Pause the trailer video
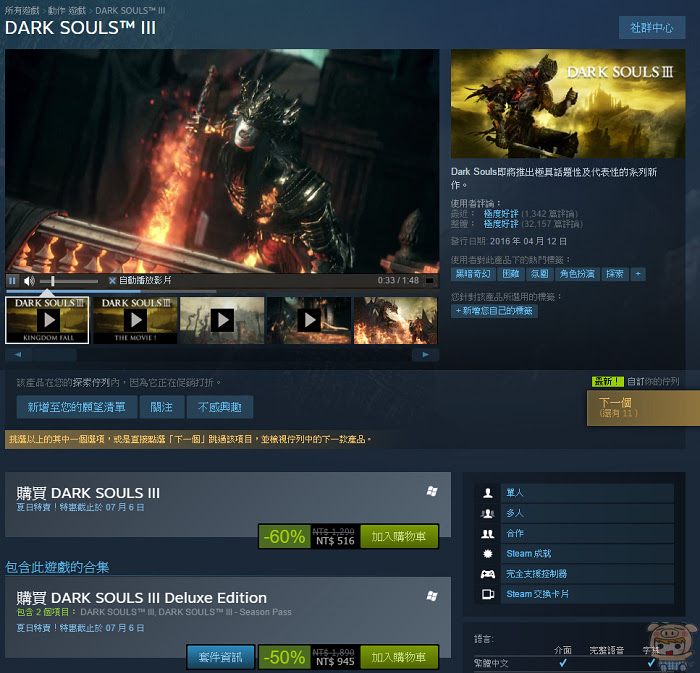This screenshot has width=700, height=673. coord(12,281)
